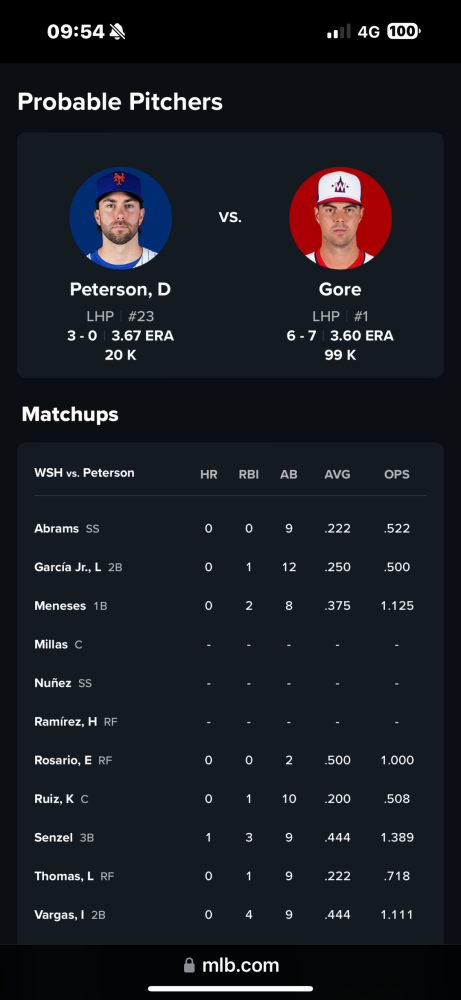This screenshot has height=1000, width=461.
Task: Tap the silent mode bell icon
Action: (x=117, y=31)
